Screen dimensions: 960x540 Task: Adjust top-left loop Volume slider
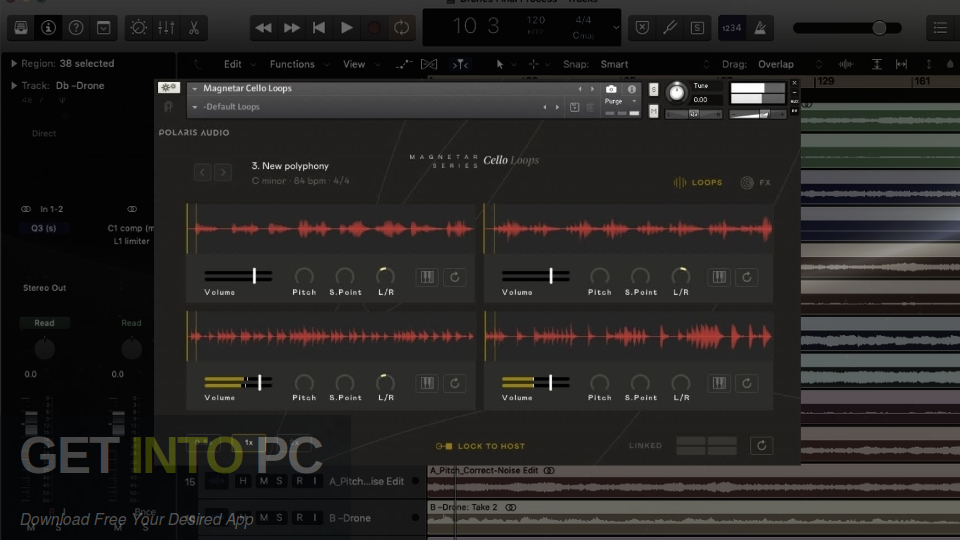(x=238, y=276)
